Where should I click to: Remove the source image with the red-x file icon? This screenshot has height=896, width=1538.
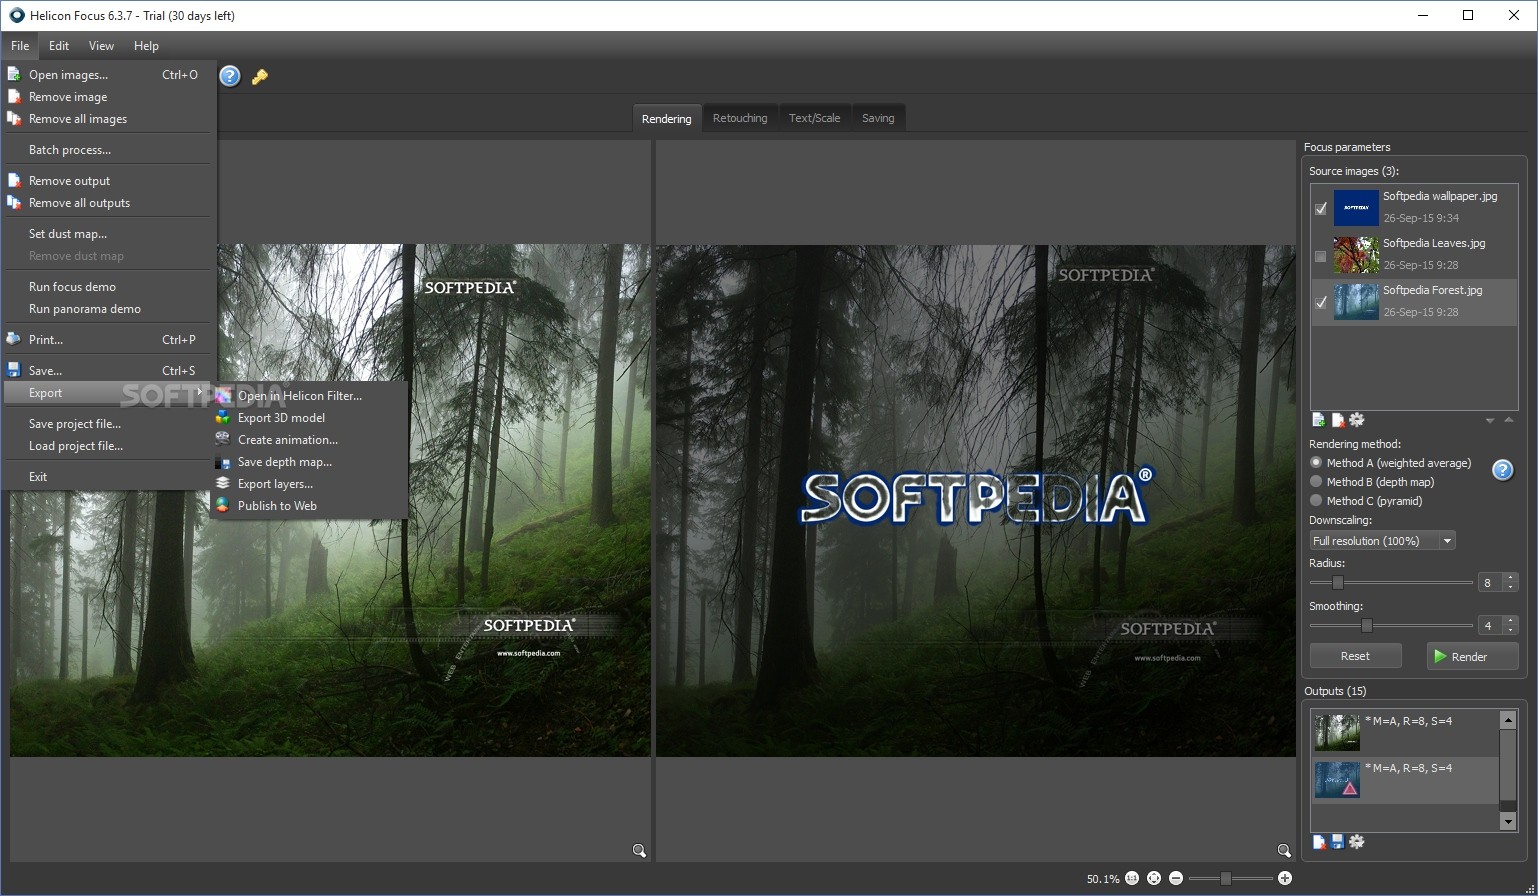pyautogui.click(x=1338, y=420)
